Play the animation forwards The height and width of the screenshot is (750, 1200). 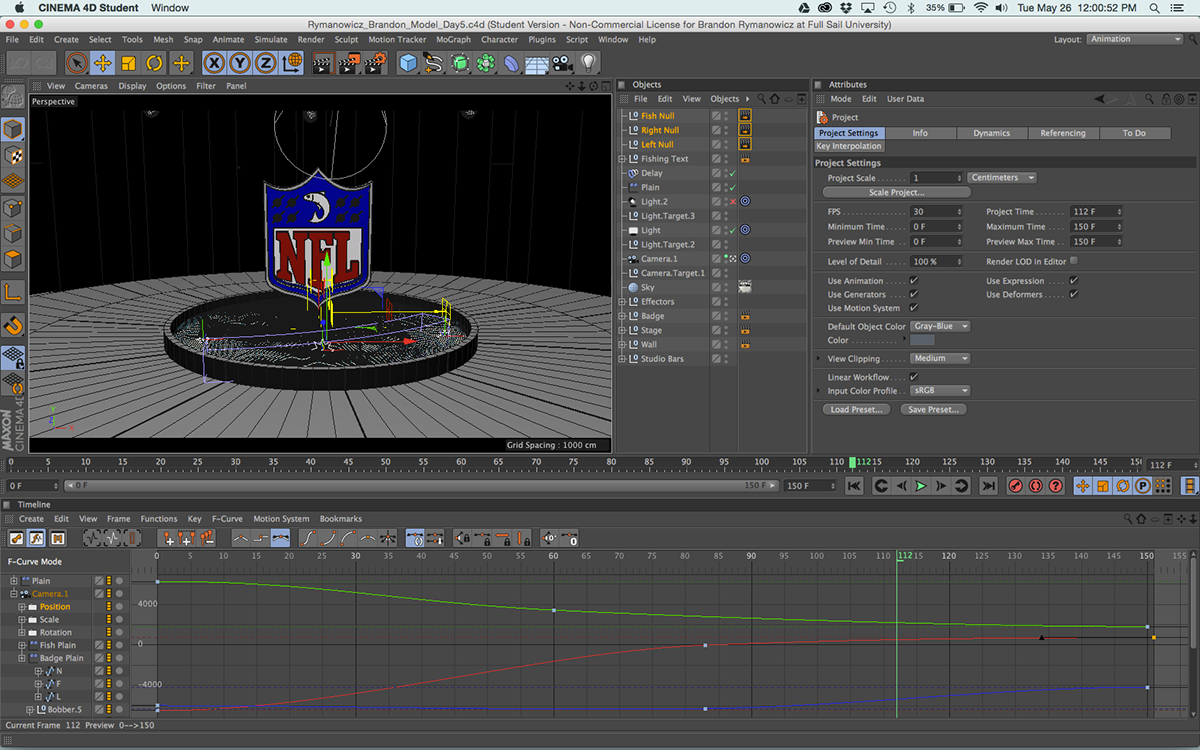pyautogui.click(x=921, y=486)
